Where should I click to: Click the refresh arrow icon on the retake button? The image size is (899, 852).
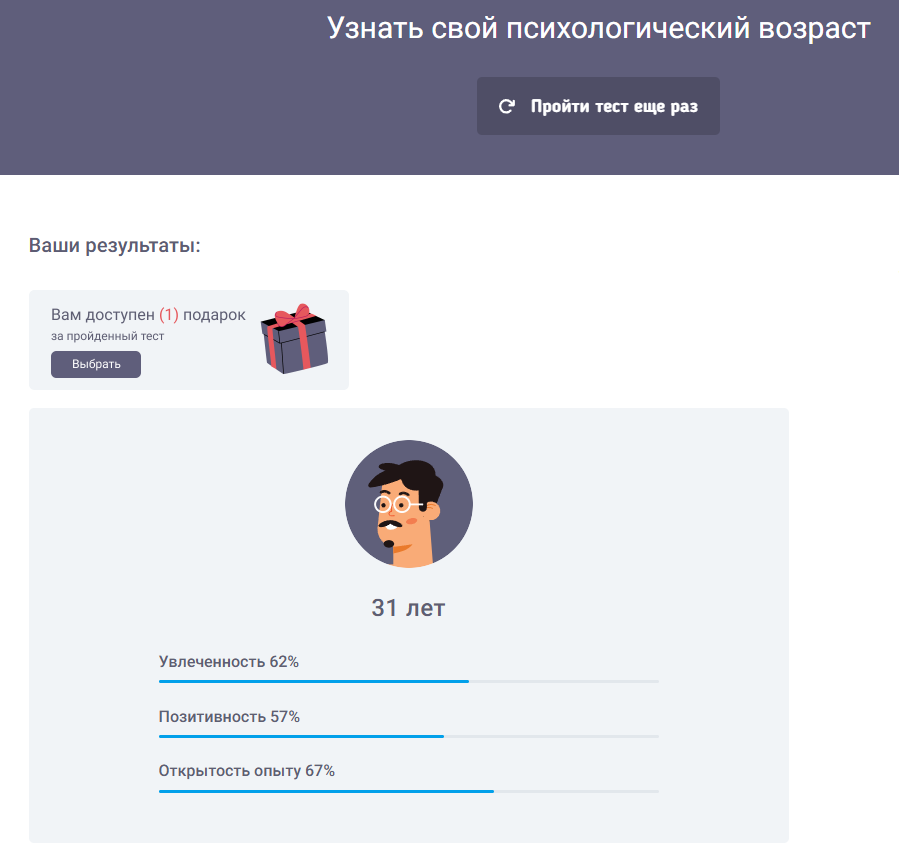tap(506, 106)
